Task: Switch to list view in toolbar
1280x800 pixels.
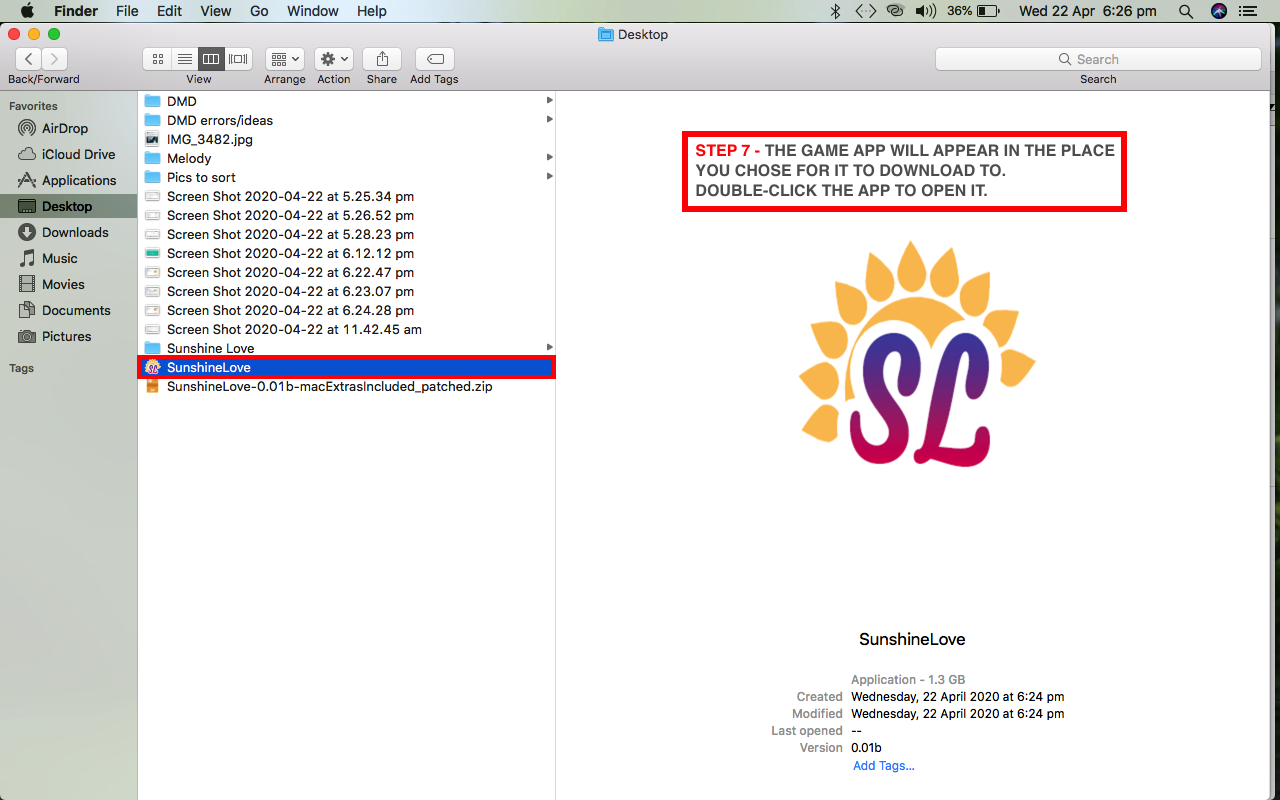Action: click(x=185, y=59)
